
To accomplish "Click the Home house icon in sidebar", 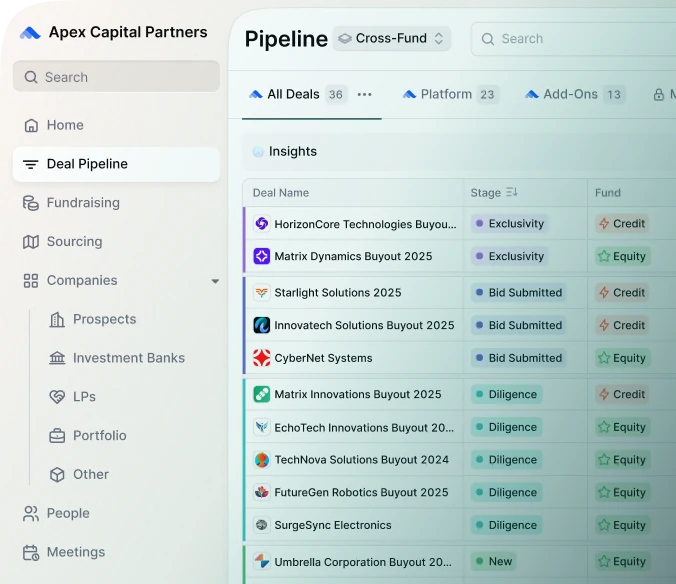I will click(x=31, y=125).
